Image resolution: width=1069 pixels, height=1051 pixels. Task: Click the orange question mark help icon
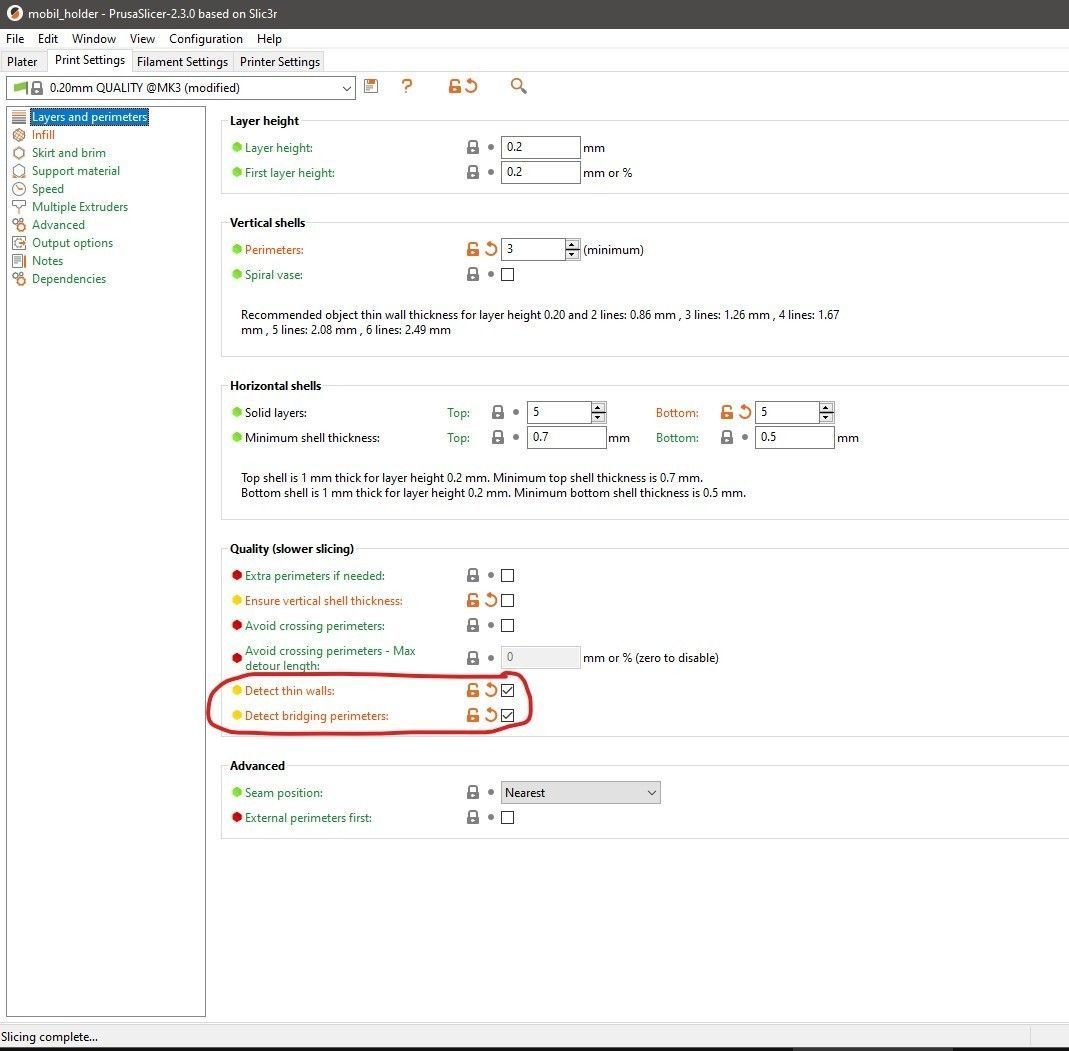(407, 86)
